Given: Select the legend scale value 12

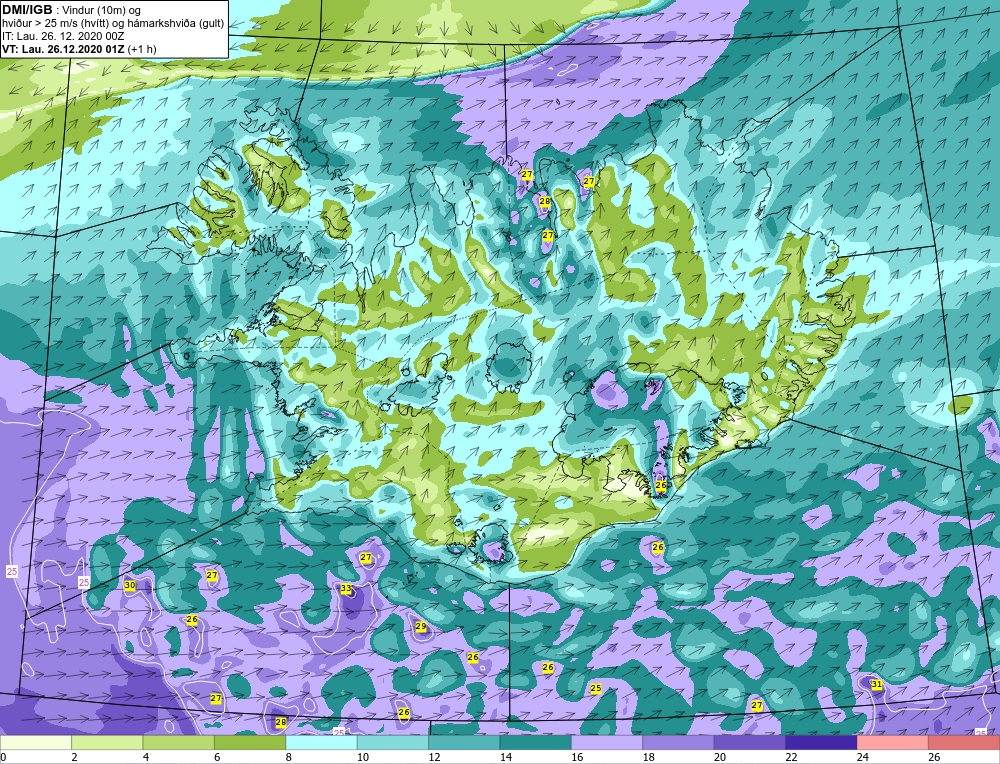Looking at the screenshot, I should coord(434,757).
